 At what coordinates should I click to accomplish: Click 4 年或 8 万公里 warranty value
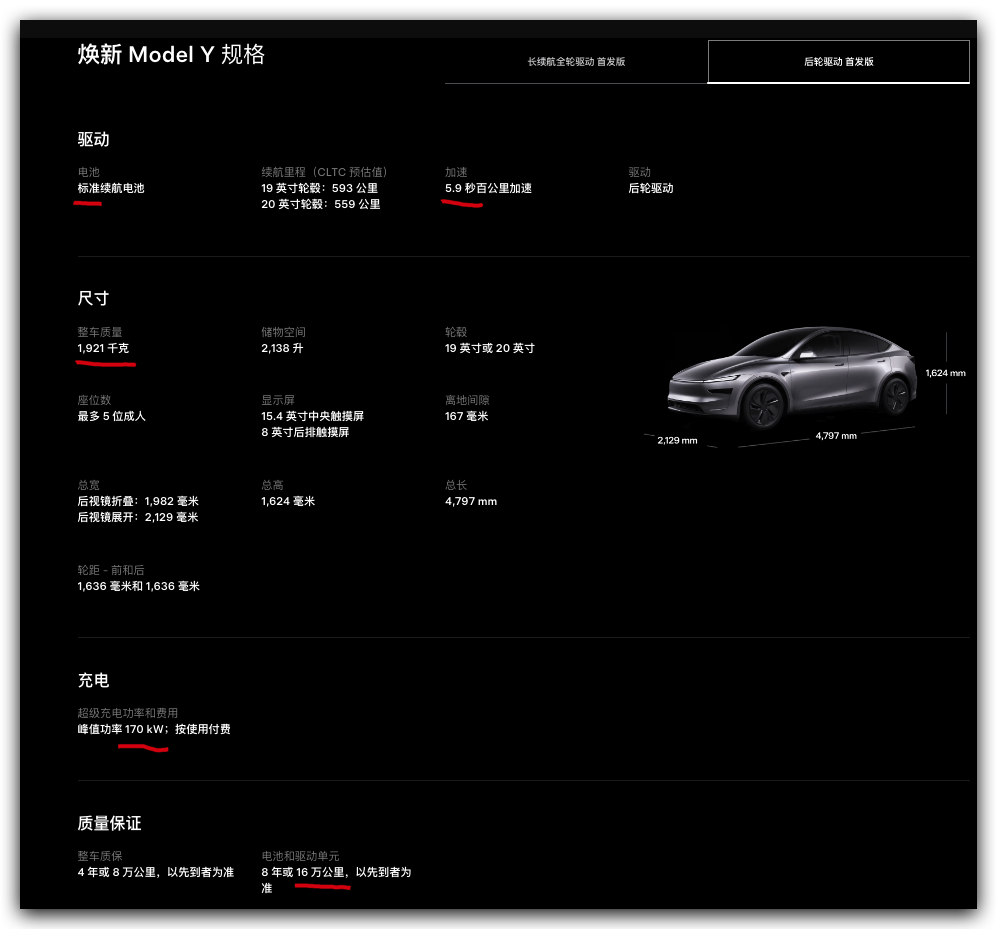tap(156, 872)
